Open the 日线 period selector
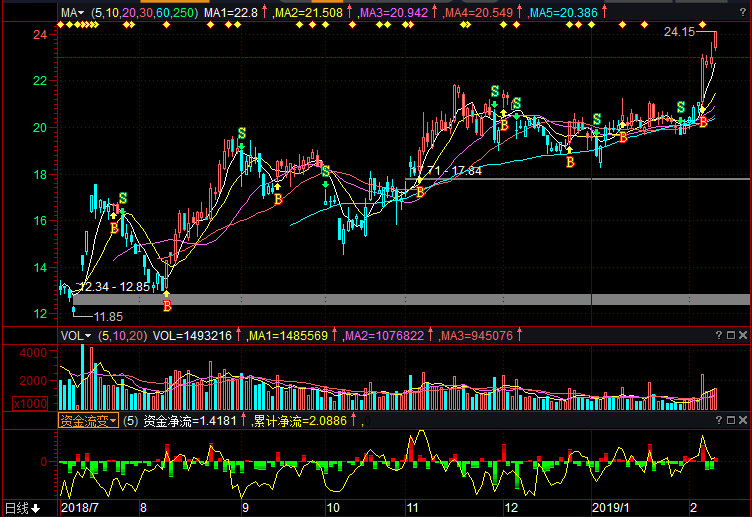The height and width of the screenshot is (517, 752). tap(22, 508)
